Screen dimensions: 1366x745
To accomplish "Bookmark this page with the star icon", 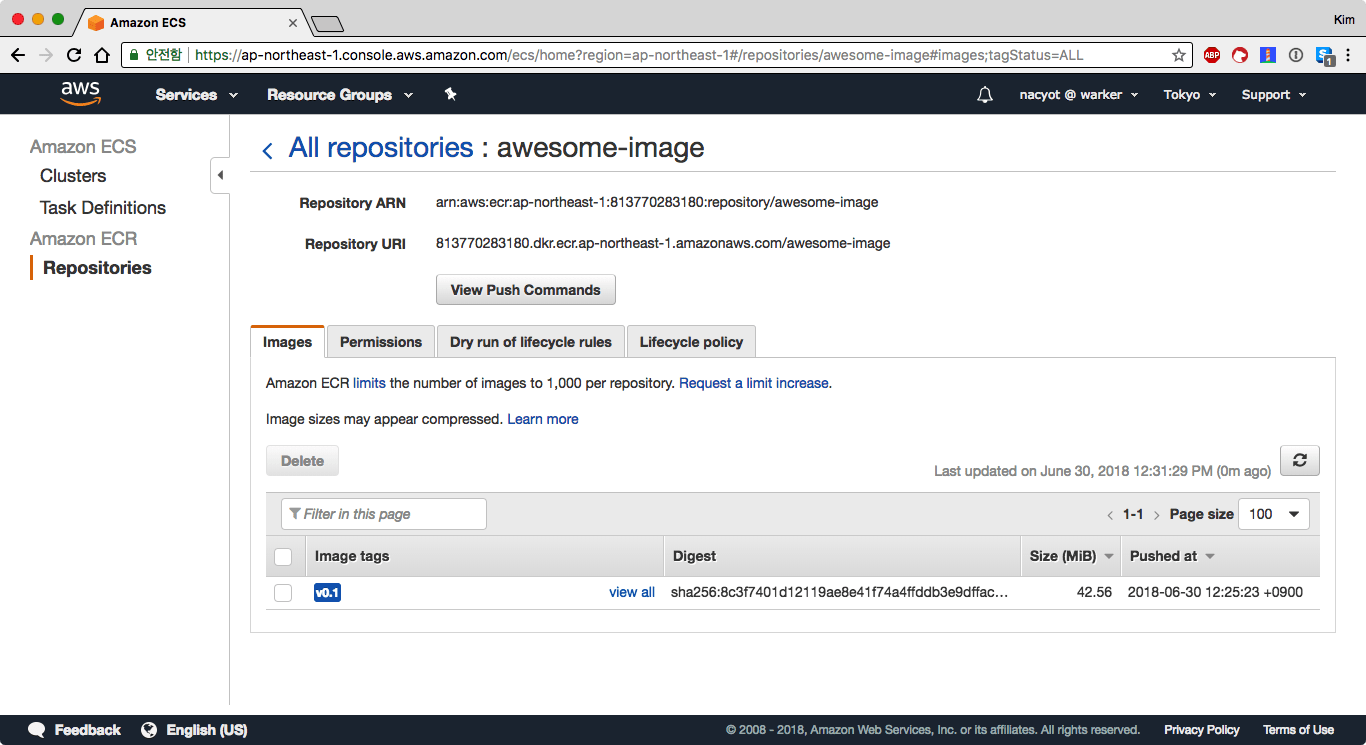I will [x=1179, y=55].
